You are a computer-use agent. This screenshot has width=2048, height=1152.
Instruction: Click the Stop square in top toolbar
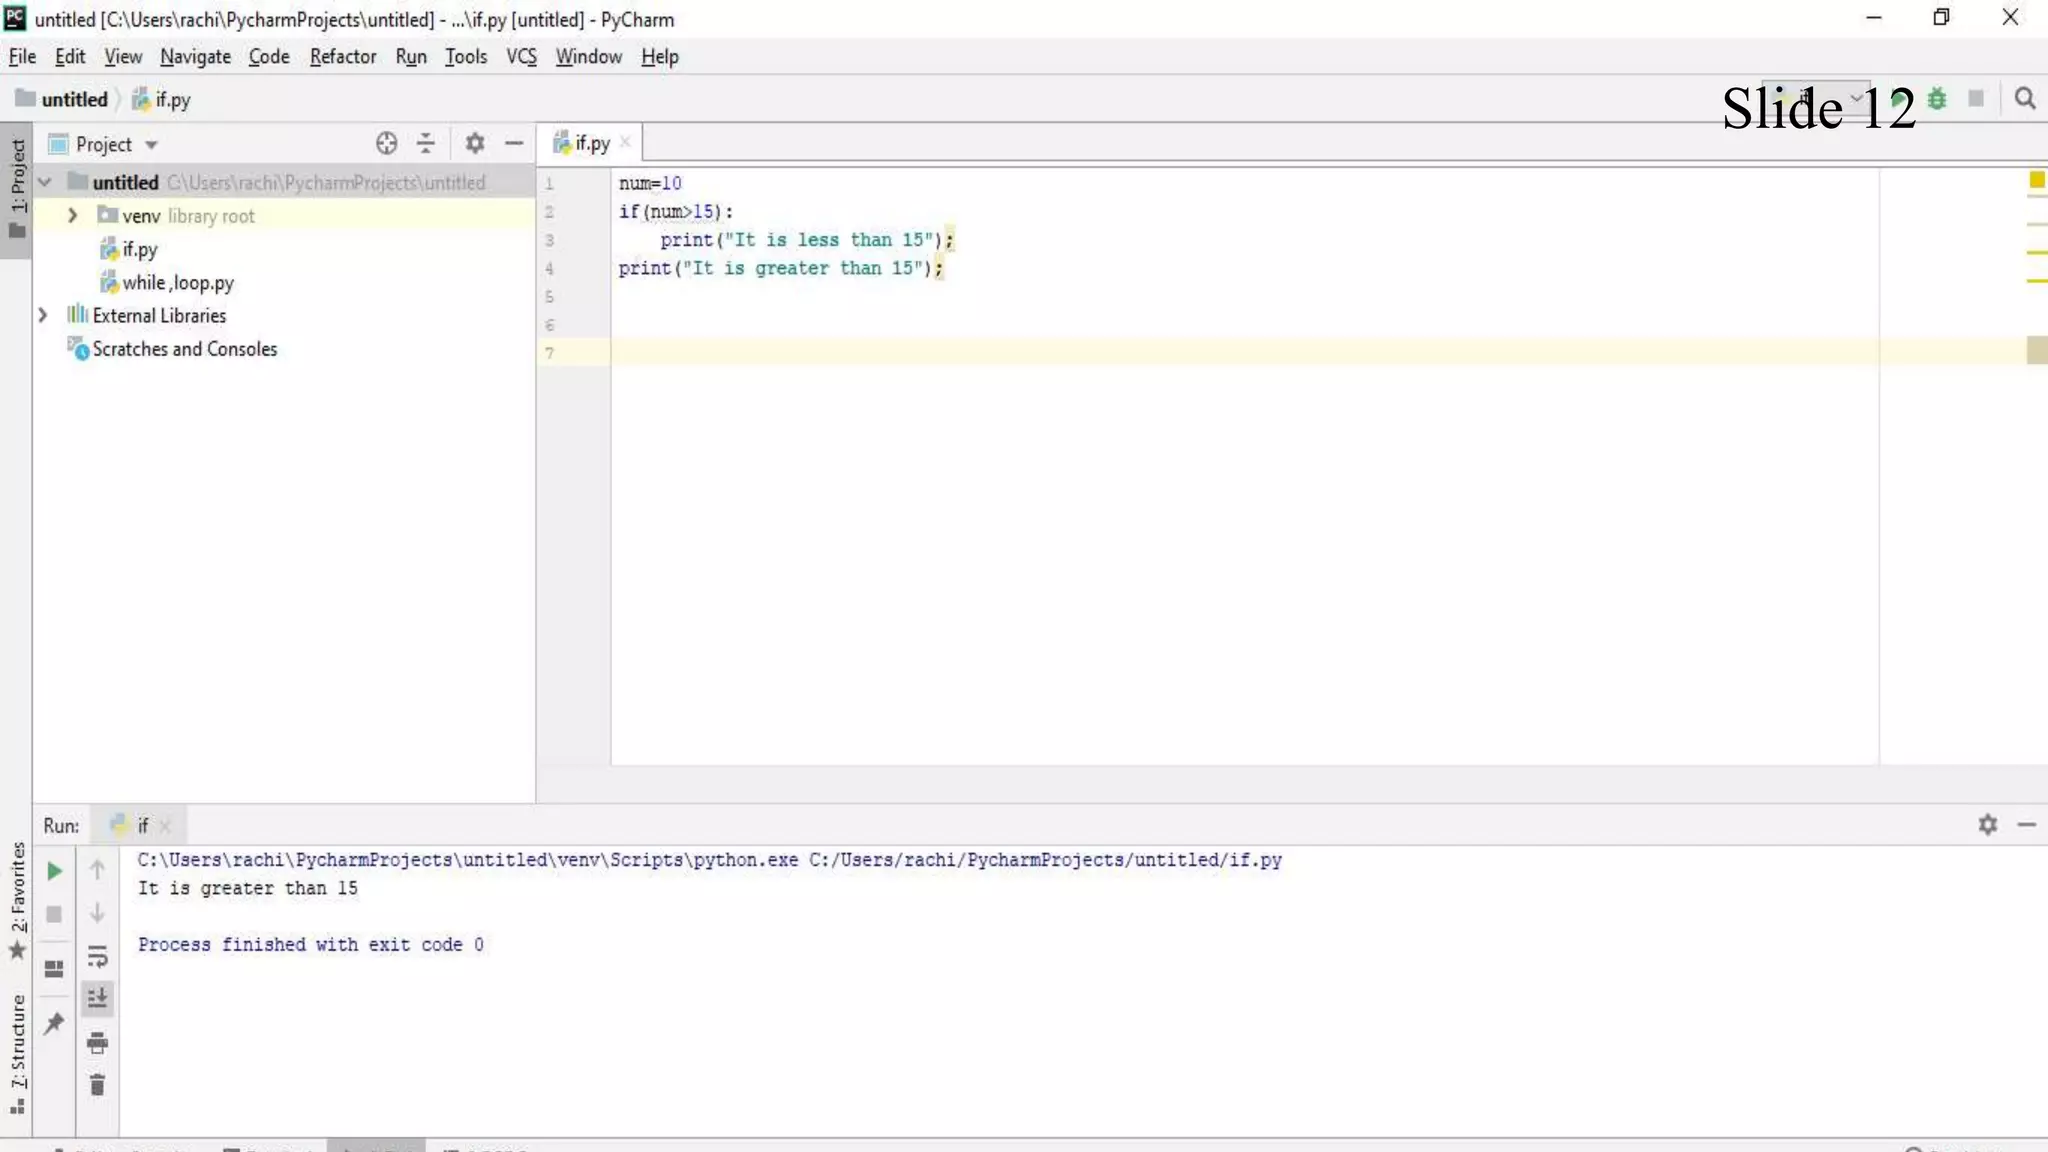point(1976,98)
